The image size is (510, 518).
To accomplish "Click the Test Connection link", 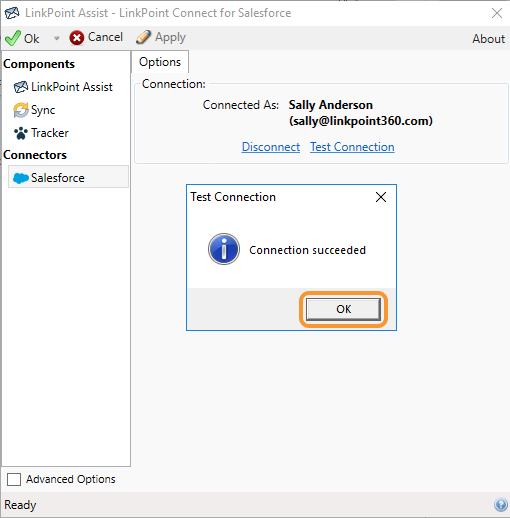I will (x=352, y=147).
